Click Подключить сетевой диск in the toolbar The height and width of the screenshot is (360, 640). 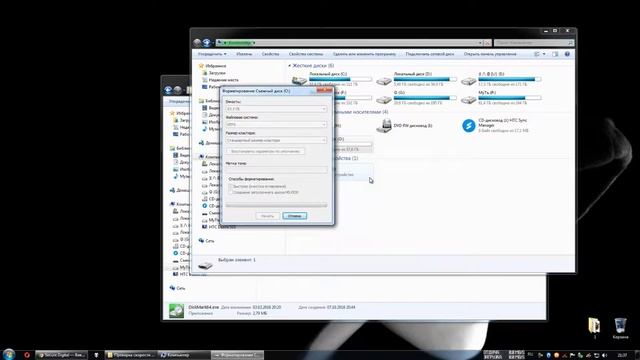(430, 54)
